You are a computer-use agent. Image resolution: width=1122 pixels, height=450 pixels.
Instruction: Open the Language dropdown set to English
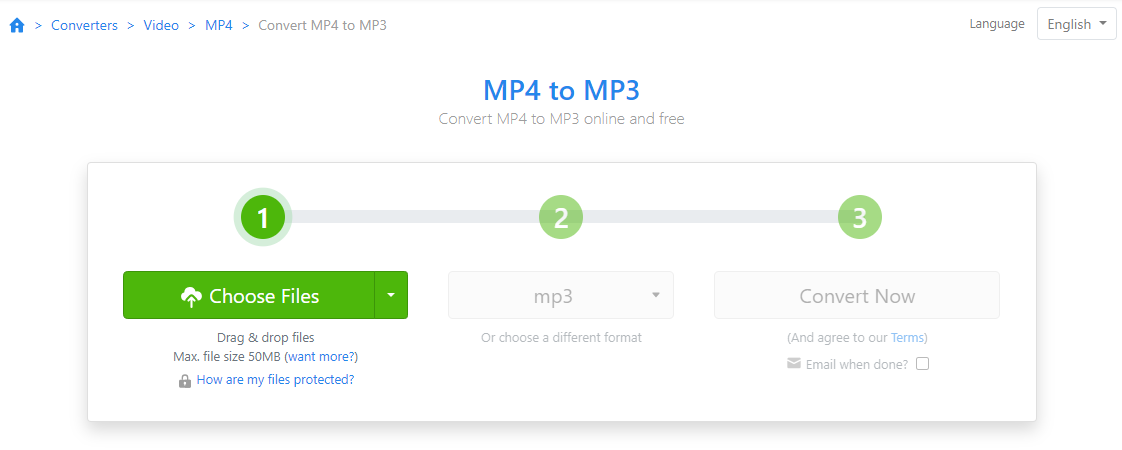(x=1076, y=24)
